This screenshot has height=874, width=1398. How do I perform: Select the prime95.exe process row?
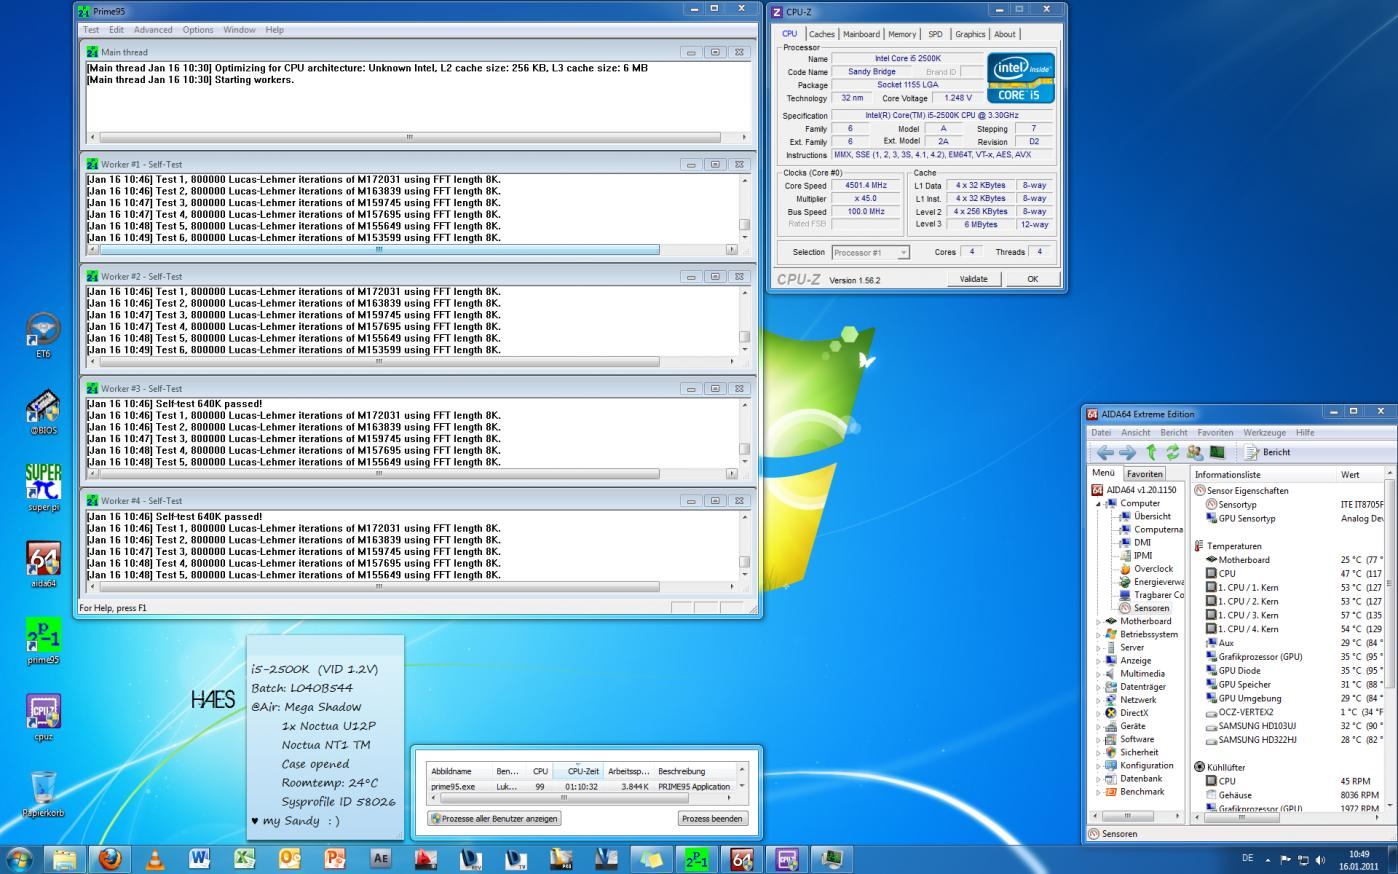point(582,786)
